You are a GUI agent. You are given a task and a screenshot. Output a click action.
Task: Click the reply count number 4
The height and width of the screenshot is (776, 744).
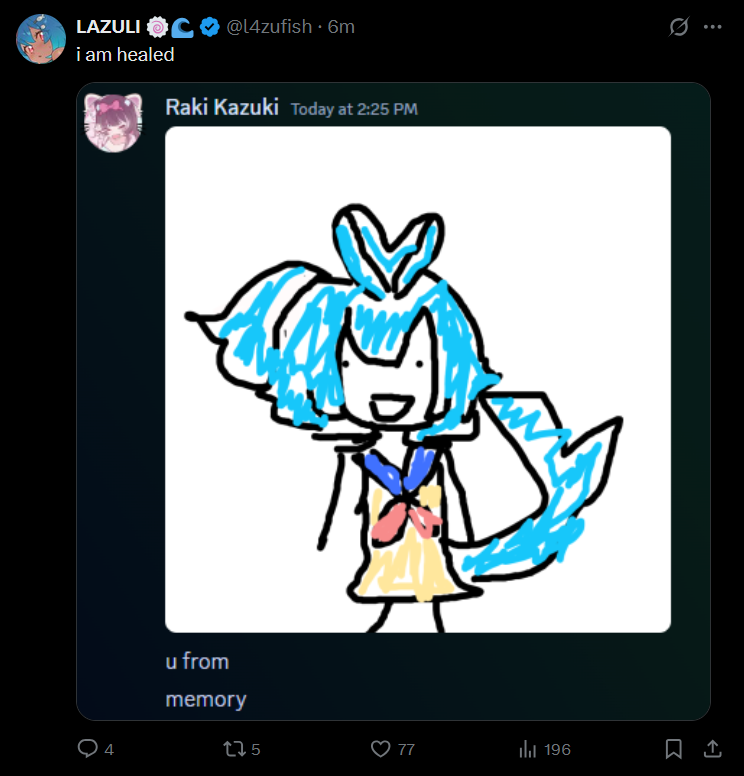(x=109, y=750)
